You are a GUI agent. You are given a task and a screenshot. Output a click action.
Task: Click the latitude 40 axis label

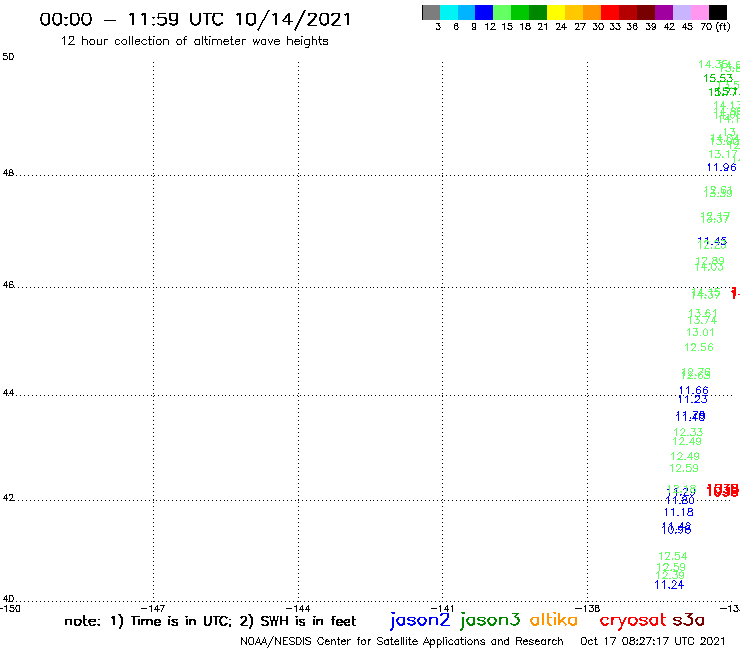pyautogui.click(x=8, y=599)
